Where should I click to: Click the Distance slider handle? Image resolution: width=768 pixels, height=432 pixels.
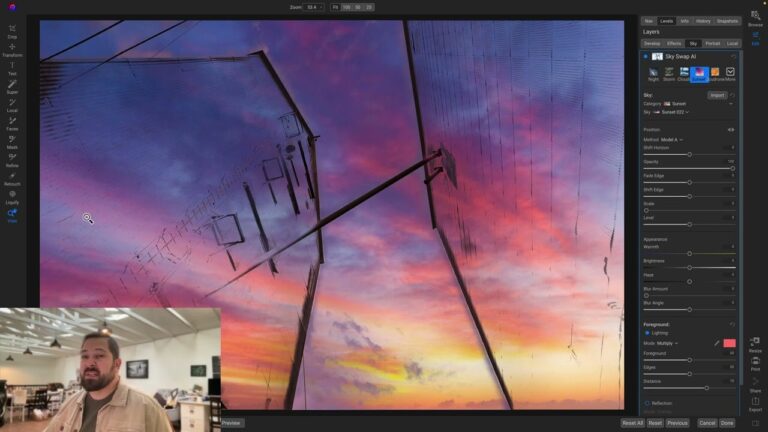(706, 388)
